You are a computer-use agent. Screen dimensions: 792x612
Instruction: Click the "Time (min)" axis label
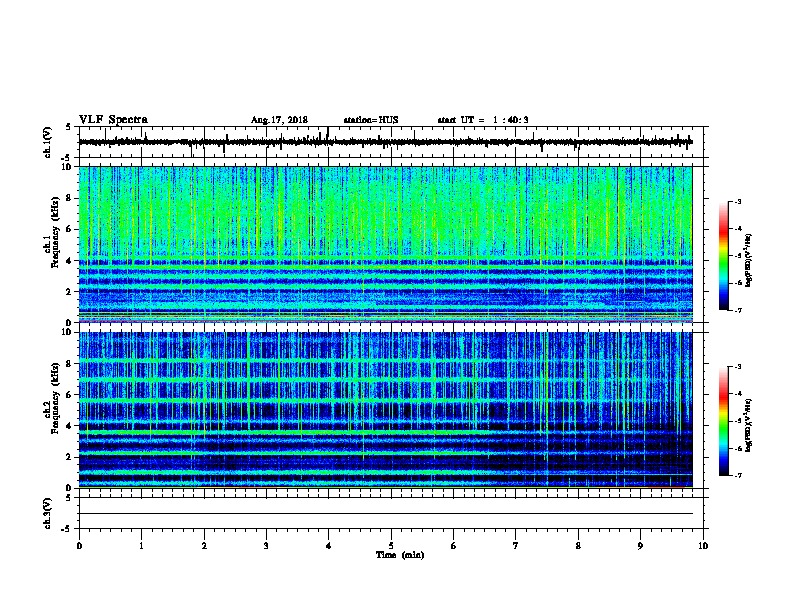pyautogui.click(x=400, y=555)
